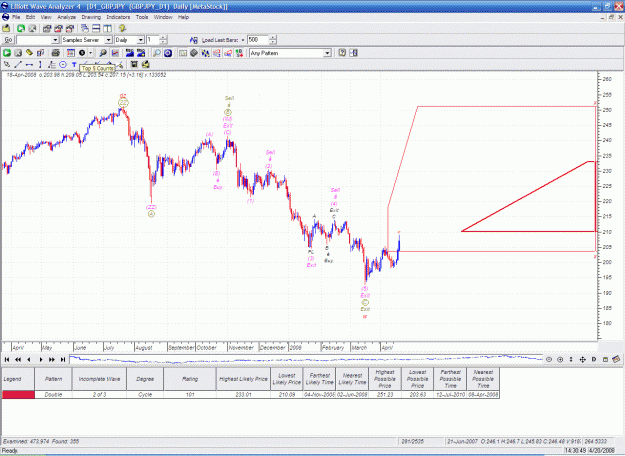This screenshot has width=625, height=456.
Task: Select the 'Double' pattern cell
Action: point(53,395)
